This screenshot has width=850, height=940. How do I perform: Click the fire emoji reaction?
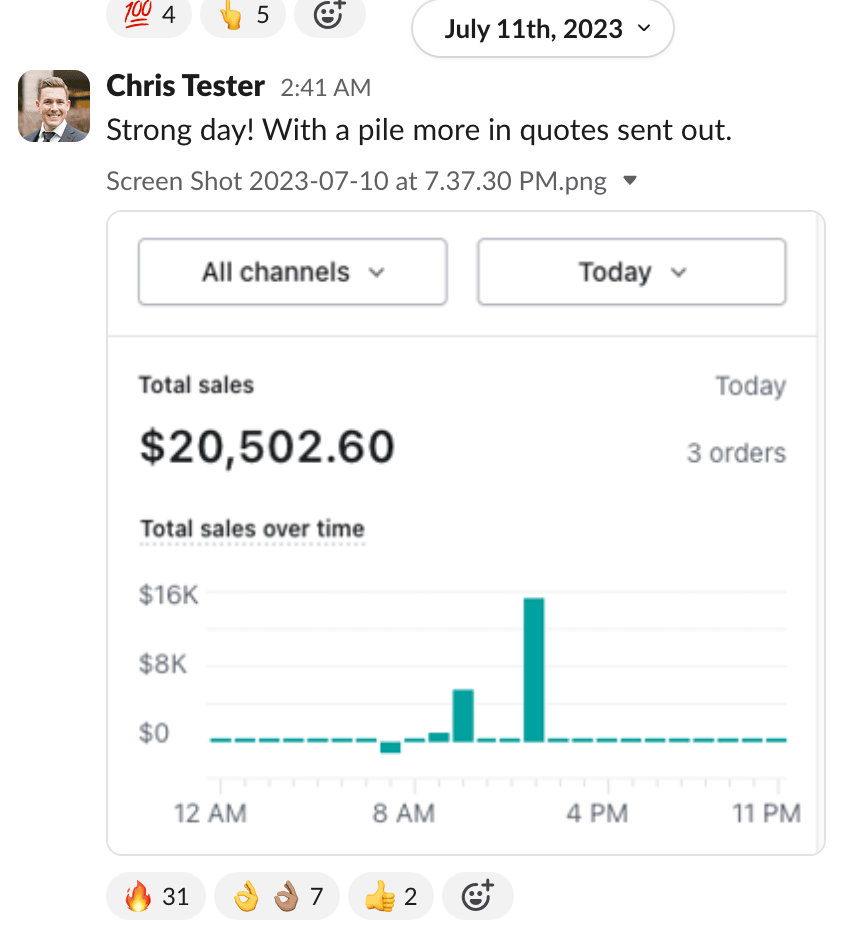[156, 896]
